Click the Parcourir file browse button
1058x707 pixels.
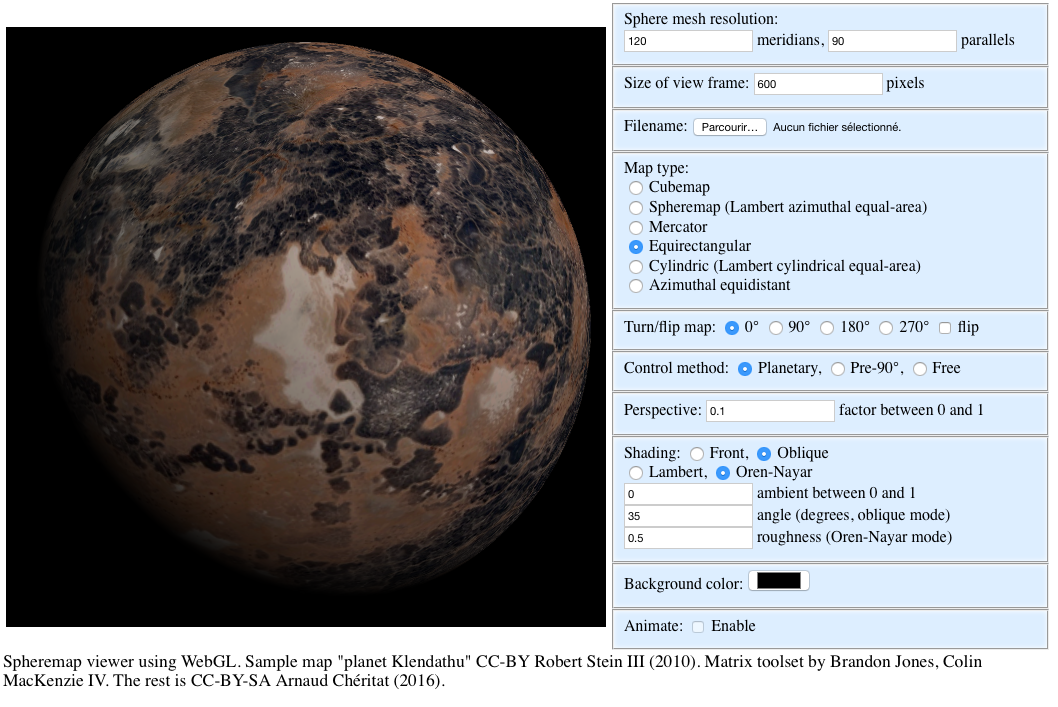729,127
